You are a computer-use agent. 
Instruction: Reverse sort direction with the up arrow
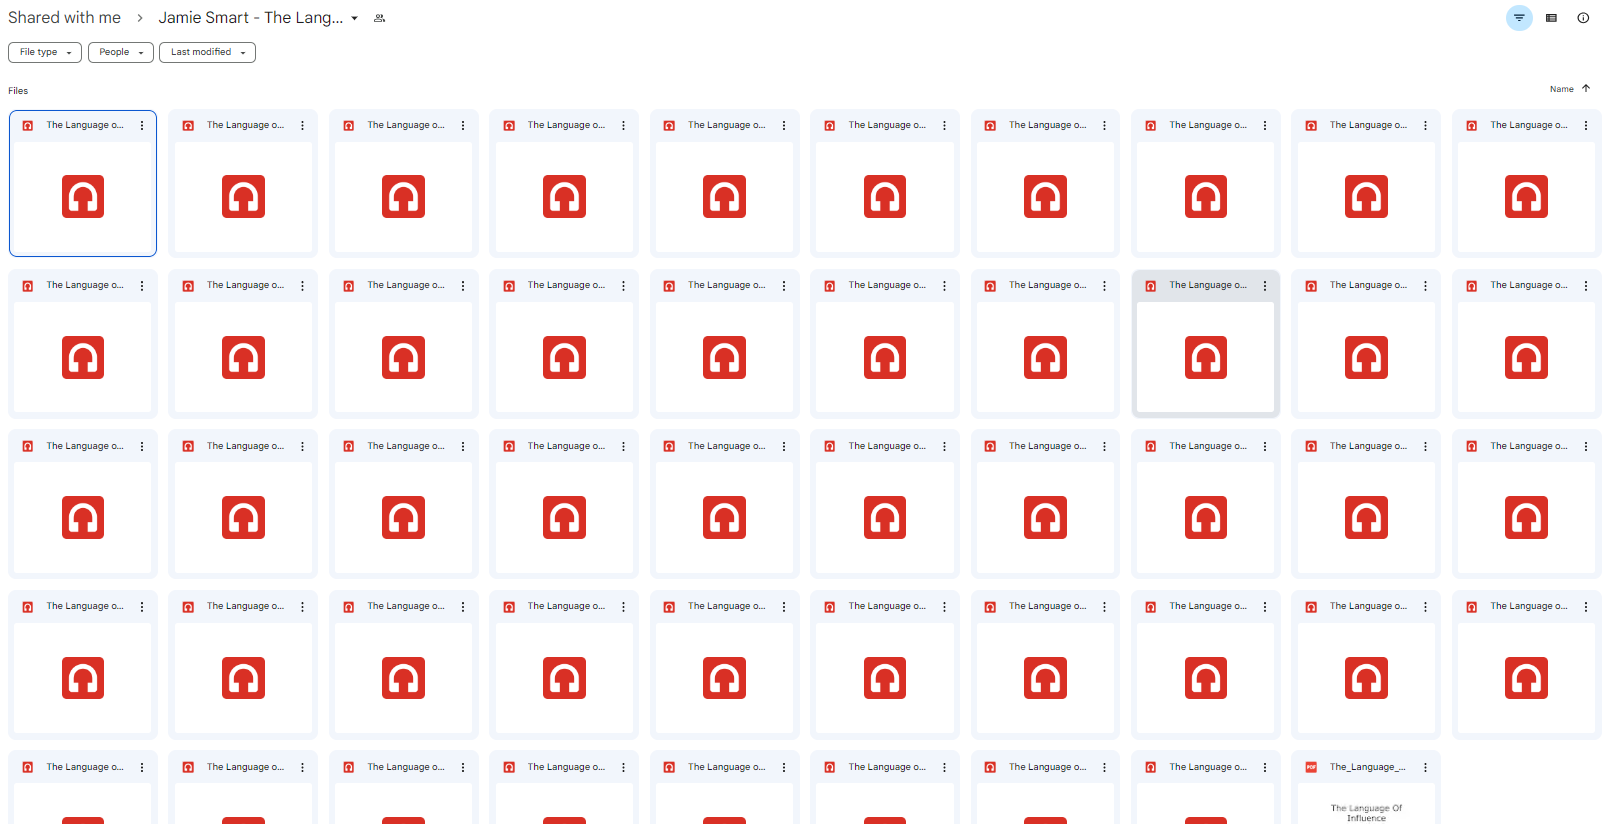(x=1586, y=89)
